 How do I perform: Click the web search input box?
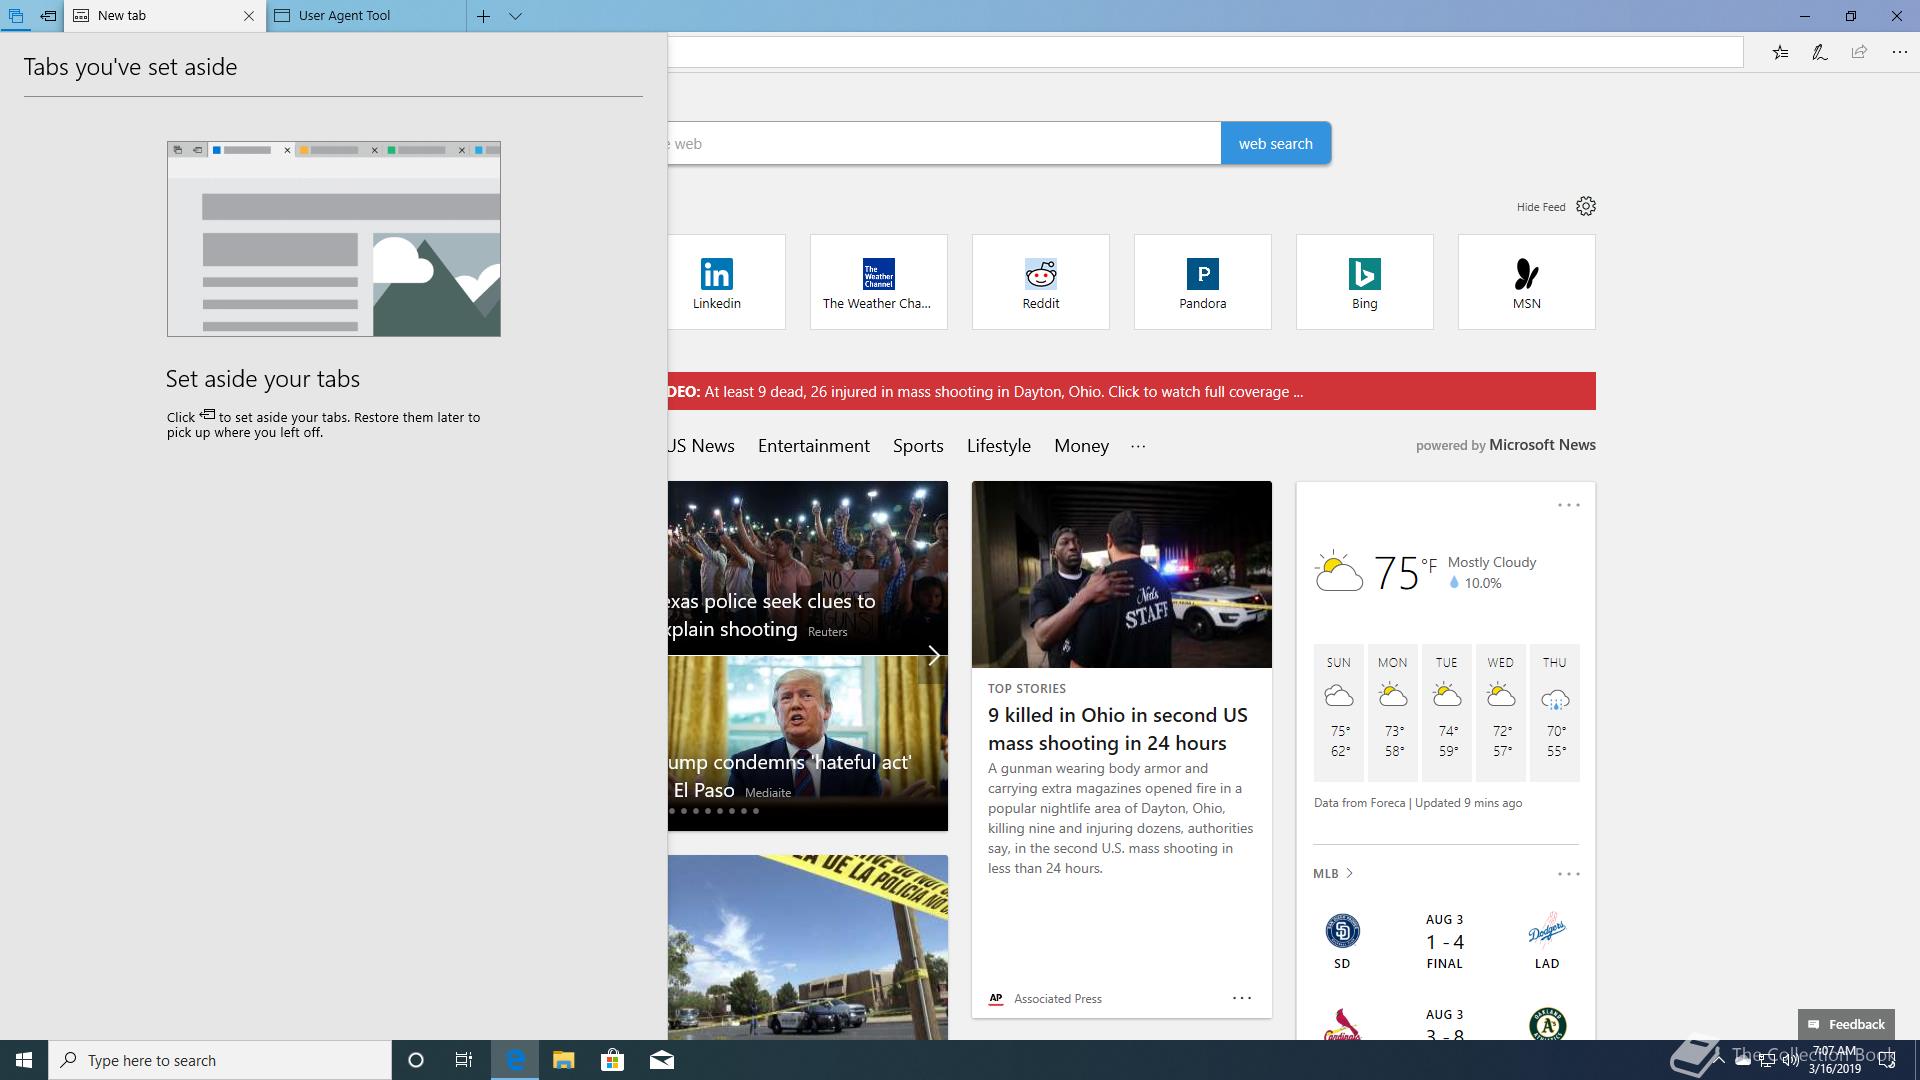click(x=944, y=144)
